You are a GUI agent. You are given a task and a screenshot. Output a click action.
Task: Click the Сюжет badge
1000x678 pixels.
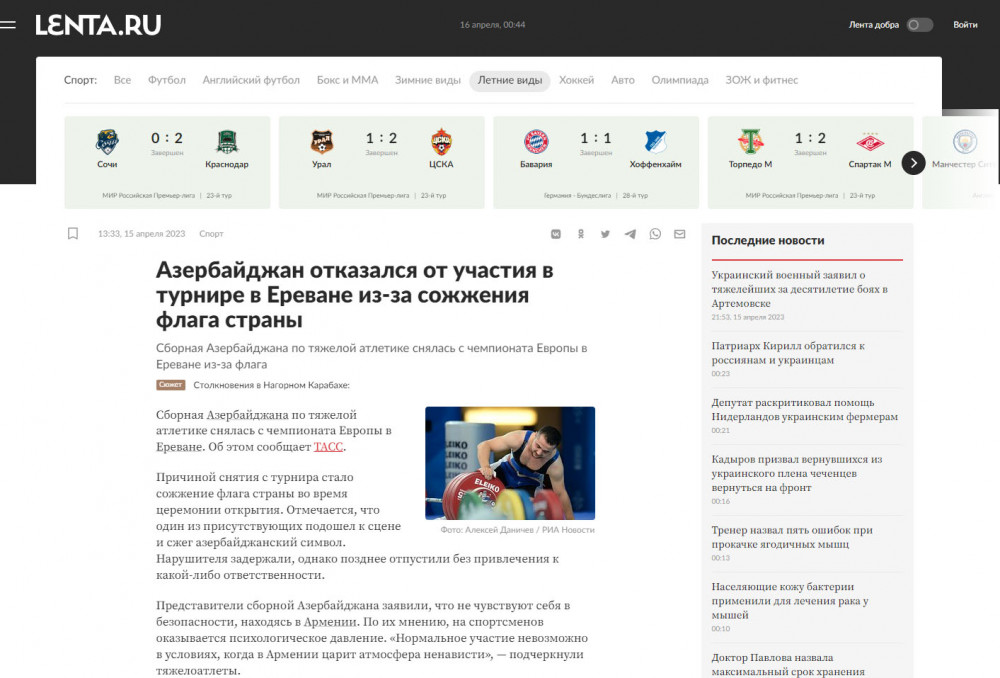point(171,385)
